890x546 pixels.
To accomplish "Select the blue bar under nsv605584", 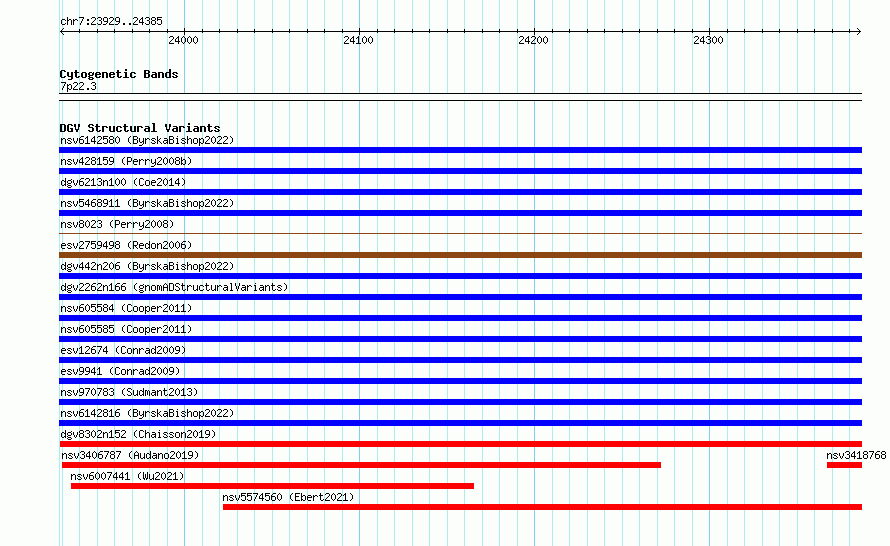I will [460, 318].
